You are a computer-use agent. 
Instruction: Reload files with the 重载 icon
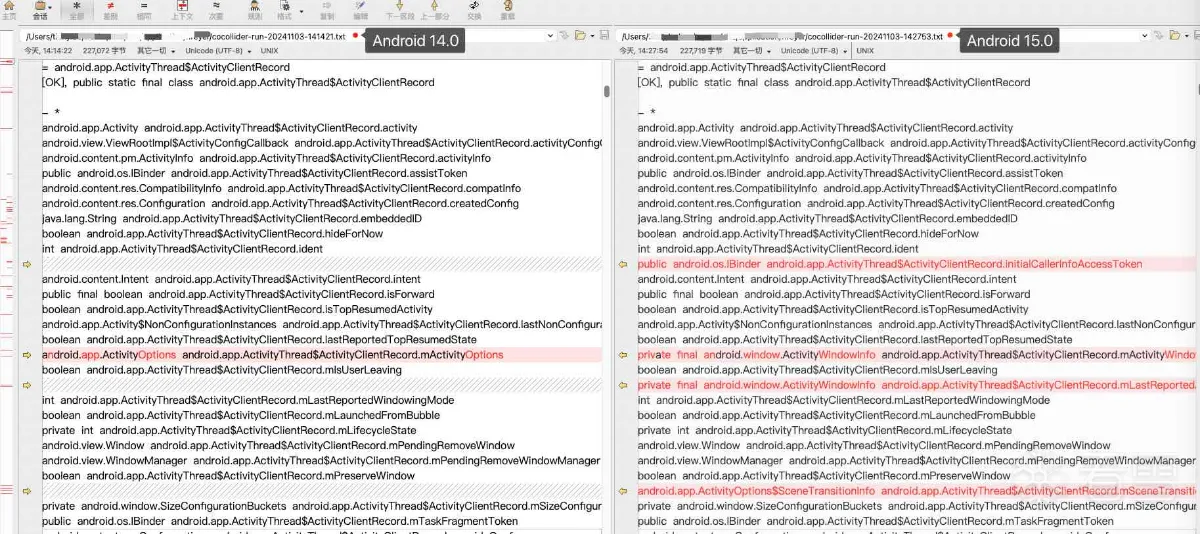pos(508,10)
